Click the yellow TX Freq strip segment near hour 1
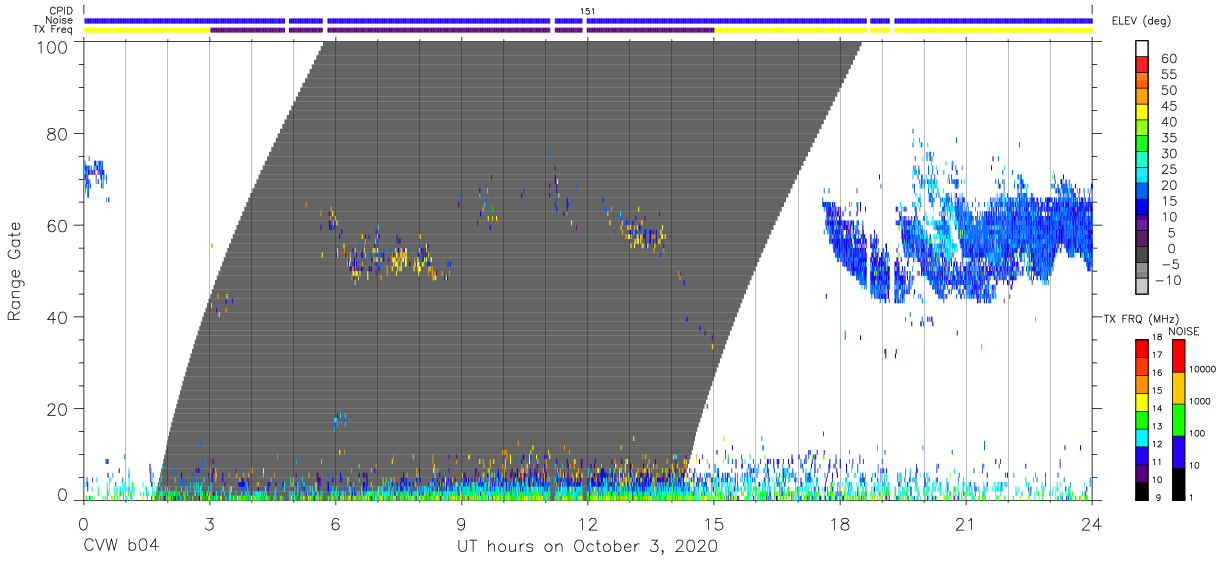The image size is (1228, 567). pos(147,30)
